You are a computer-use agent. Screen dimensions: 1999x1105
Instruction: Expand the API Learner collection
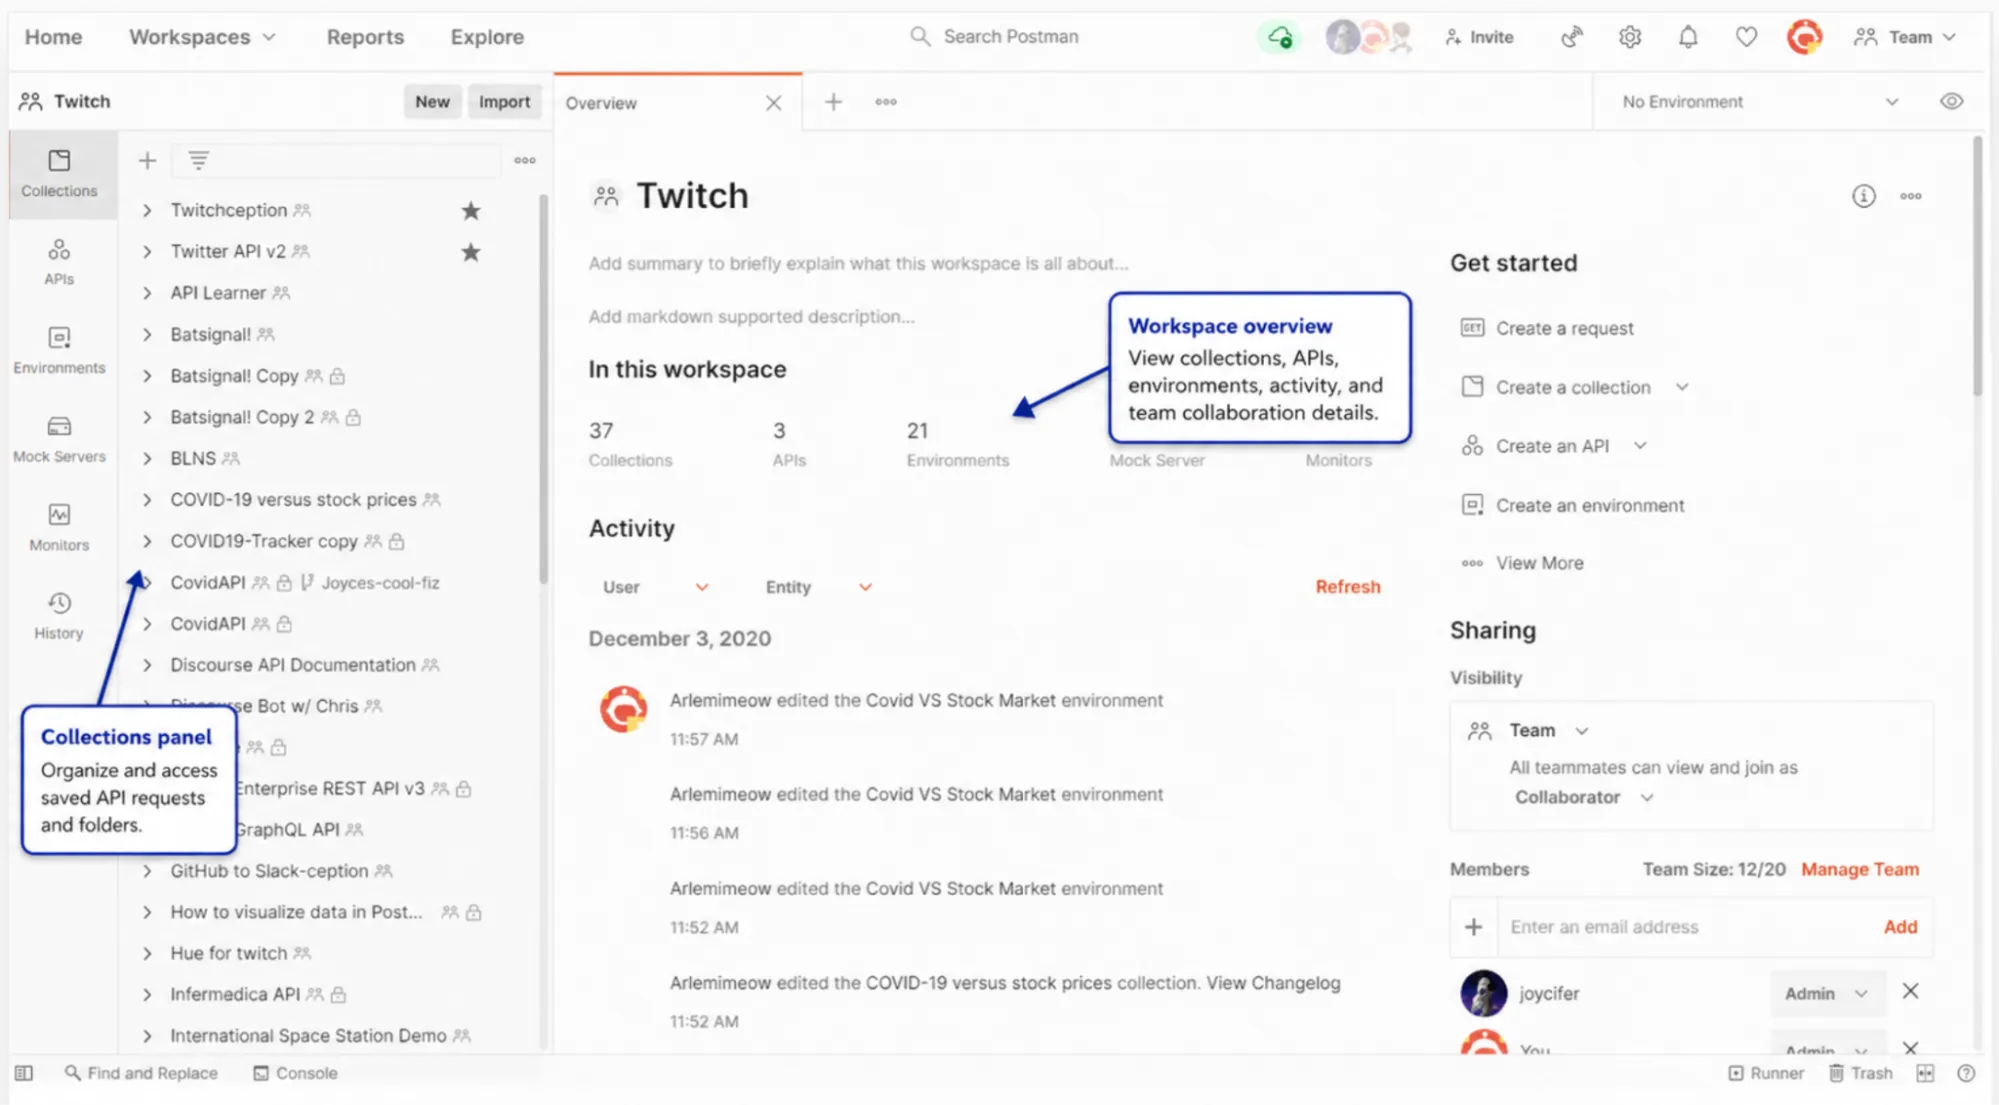click(x=147, y=293)
